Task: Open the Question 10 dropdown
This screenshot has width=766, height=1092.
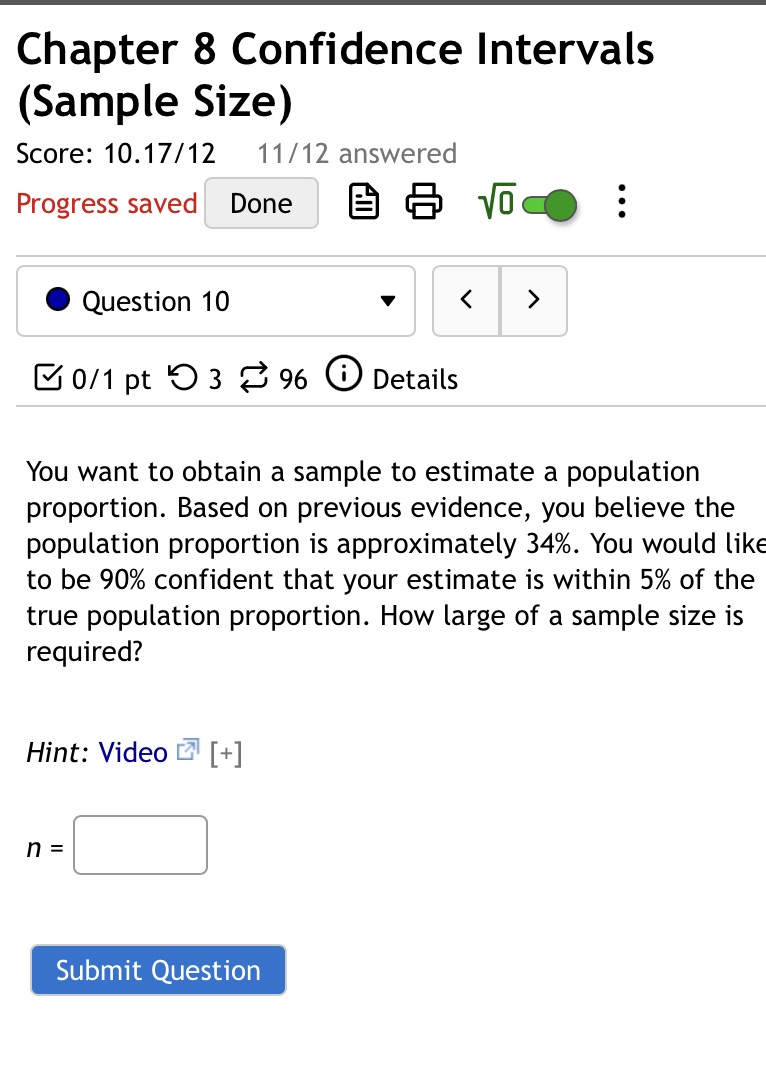Action: tap(386, 300)
